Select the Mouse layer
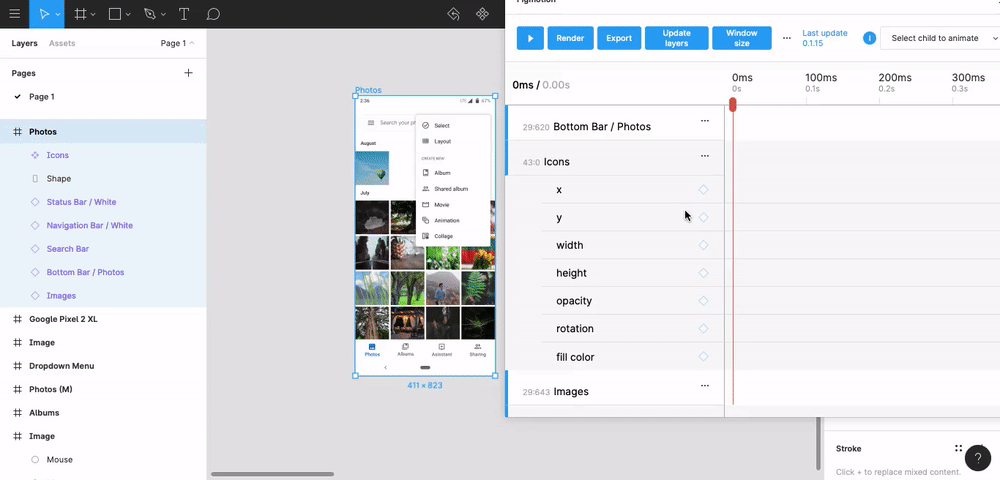Image resolution: width=1000 pixels, height=480 pixels. tap(103, 460)
